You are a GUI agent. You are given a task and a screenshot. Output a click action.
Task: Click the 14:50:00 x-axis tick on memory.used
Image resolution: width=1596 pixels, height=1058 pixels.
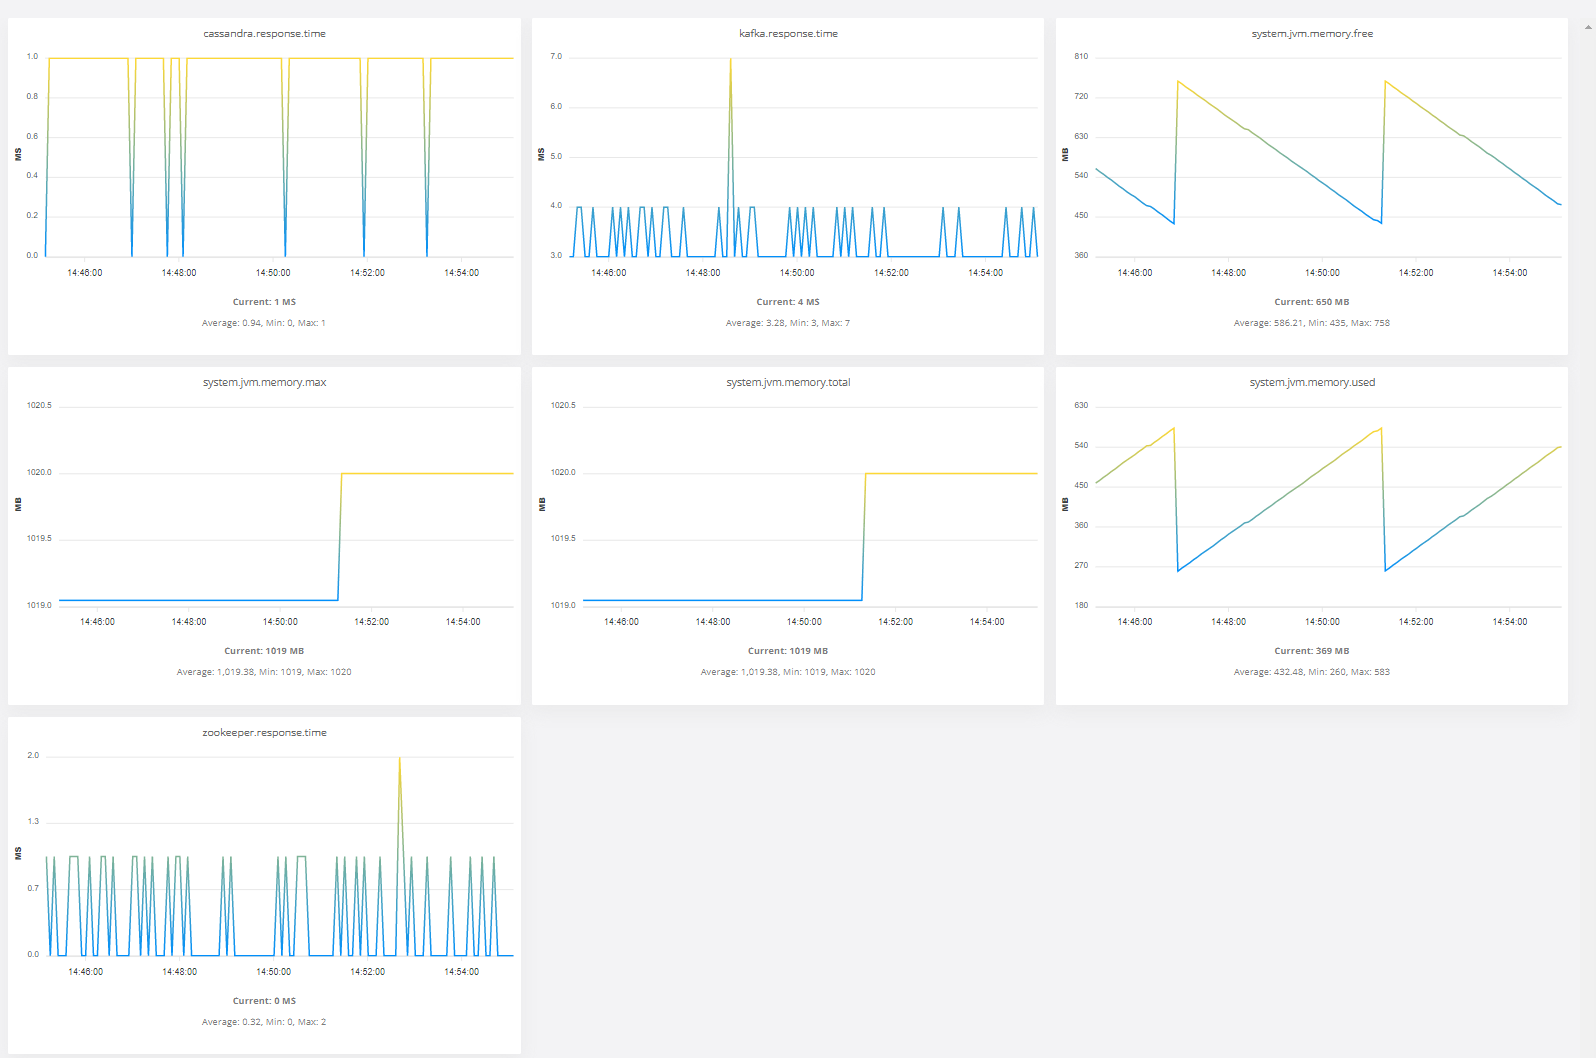pos(1322,622)
